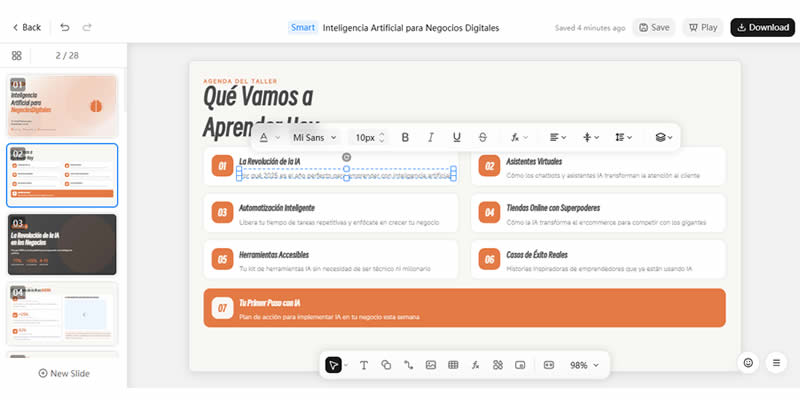Select the connector line tool
Image resolution: width=800 pixels, height=400 pixels.
pyautogui.click(x=408, y=366)
